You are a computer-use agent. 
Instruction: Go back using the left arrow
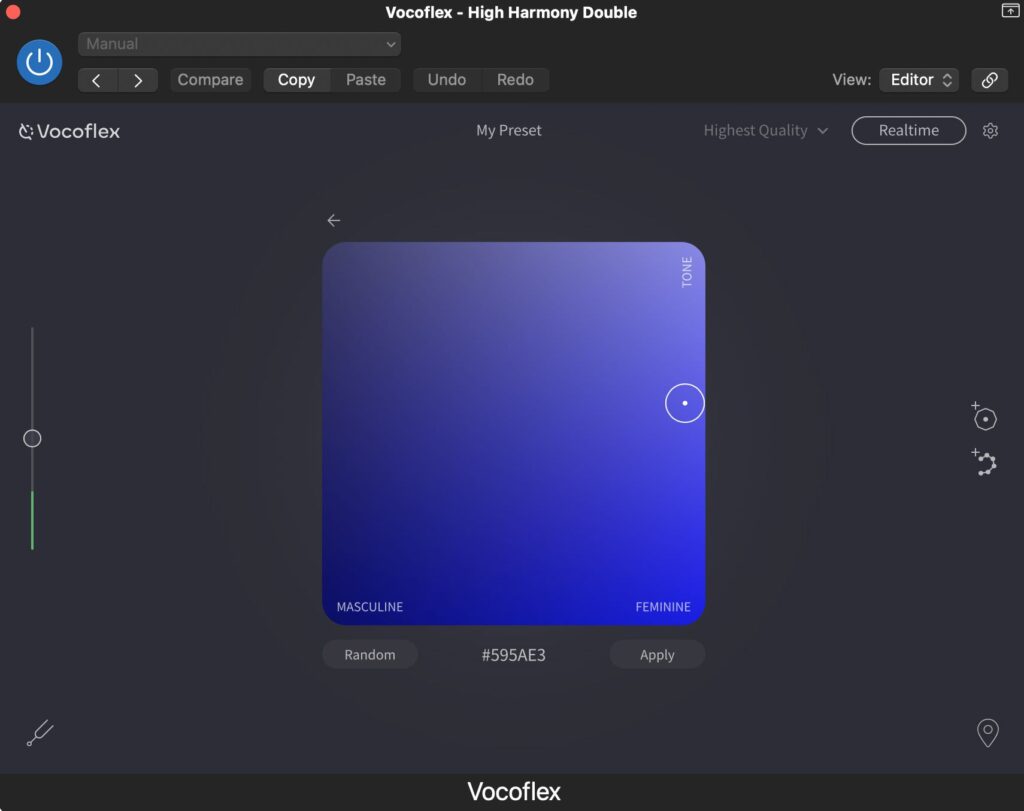pos(334,221)
